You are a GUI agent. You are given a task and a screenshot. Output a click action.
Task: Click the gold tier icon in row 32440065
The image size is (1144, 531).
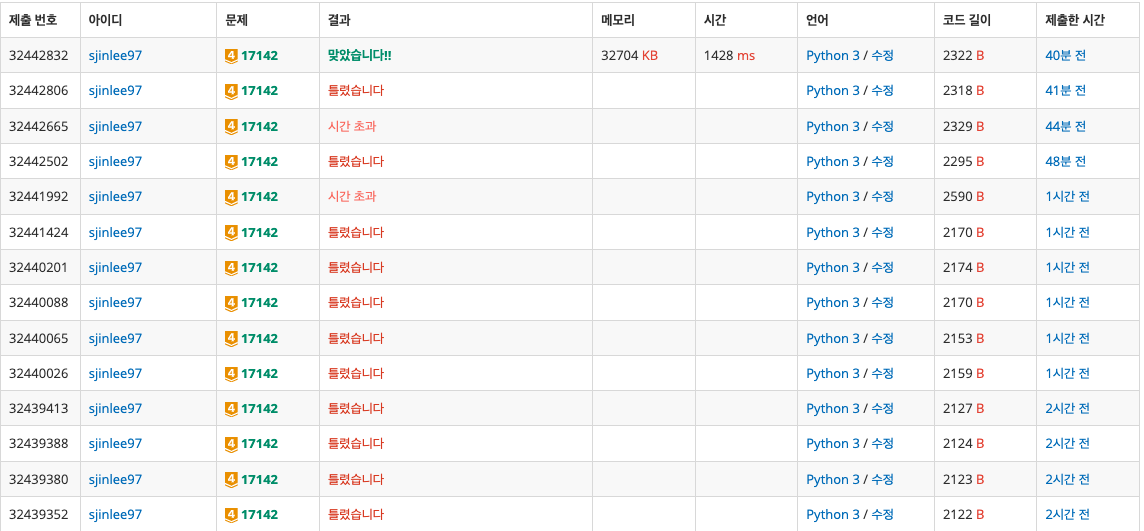(x=231, y=338)
